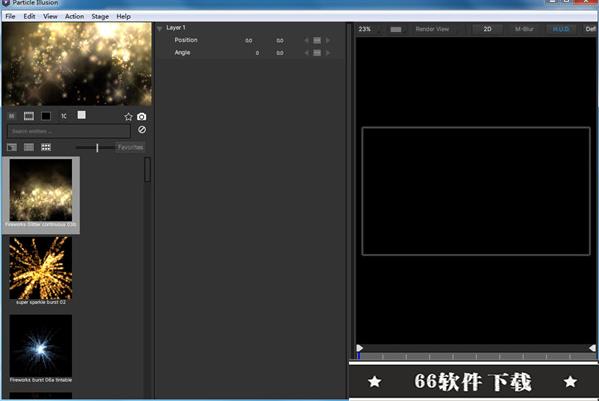Image resolution: width=599 pixels, height=401 pixels.
Task: Mark emitter as favorite with star icon
Action: pyautogui.click(x=128, y=116)
